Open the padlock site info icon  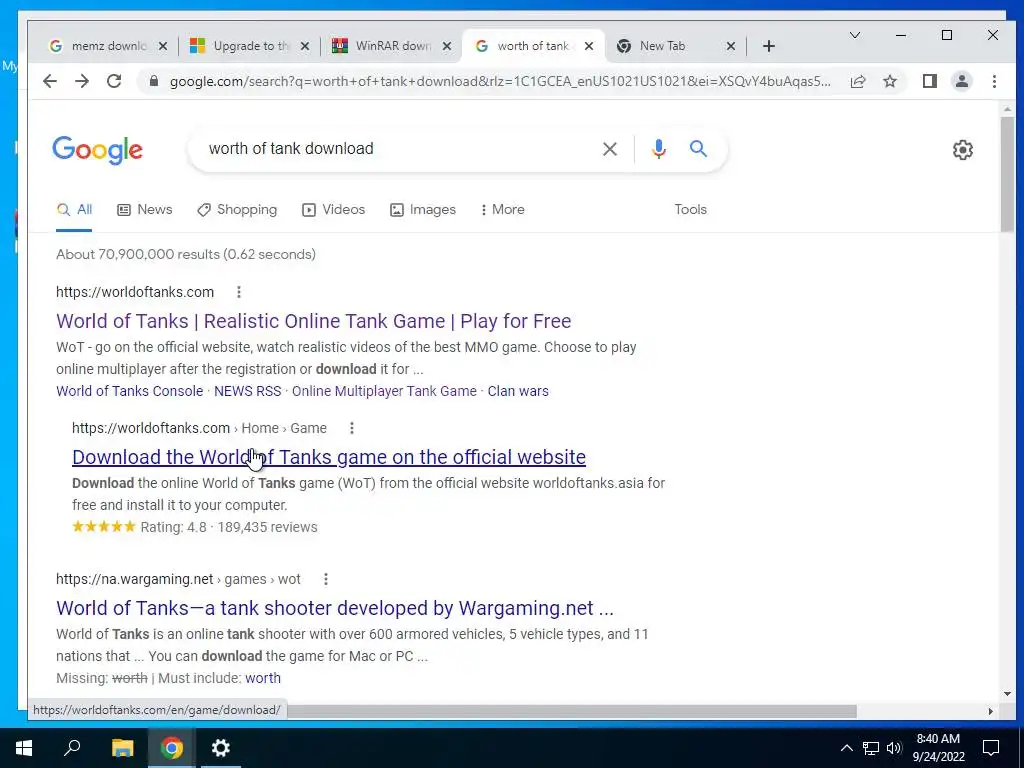pyautogui.click(x=154, y=81)
